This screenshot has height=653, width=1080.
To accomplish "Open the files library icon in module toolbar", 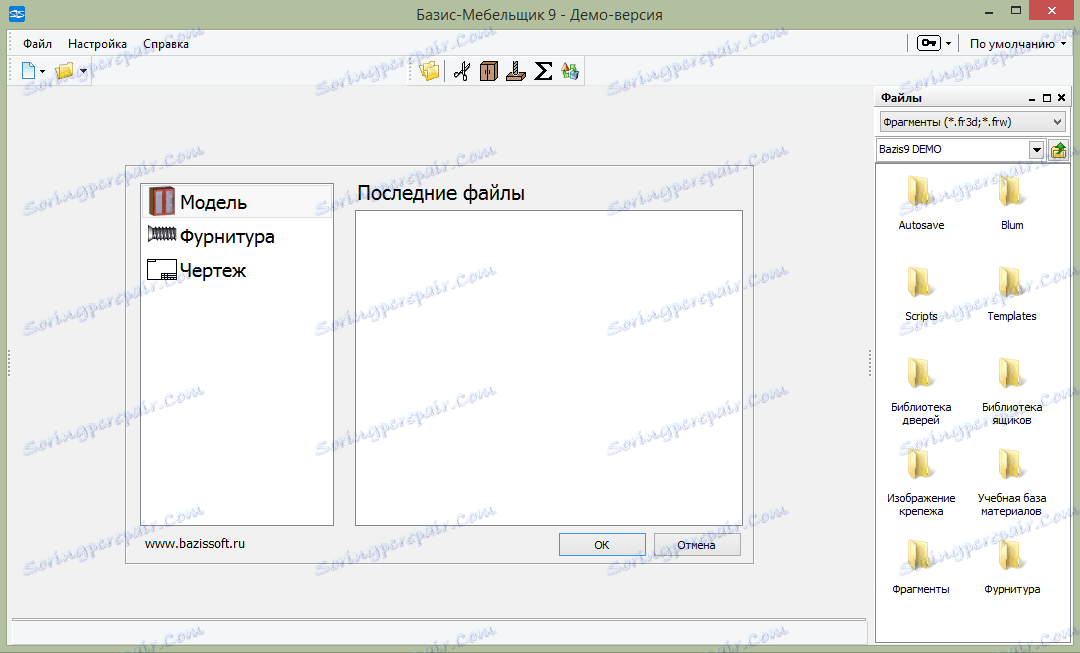I will [430, 70].
